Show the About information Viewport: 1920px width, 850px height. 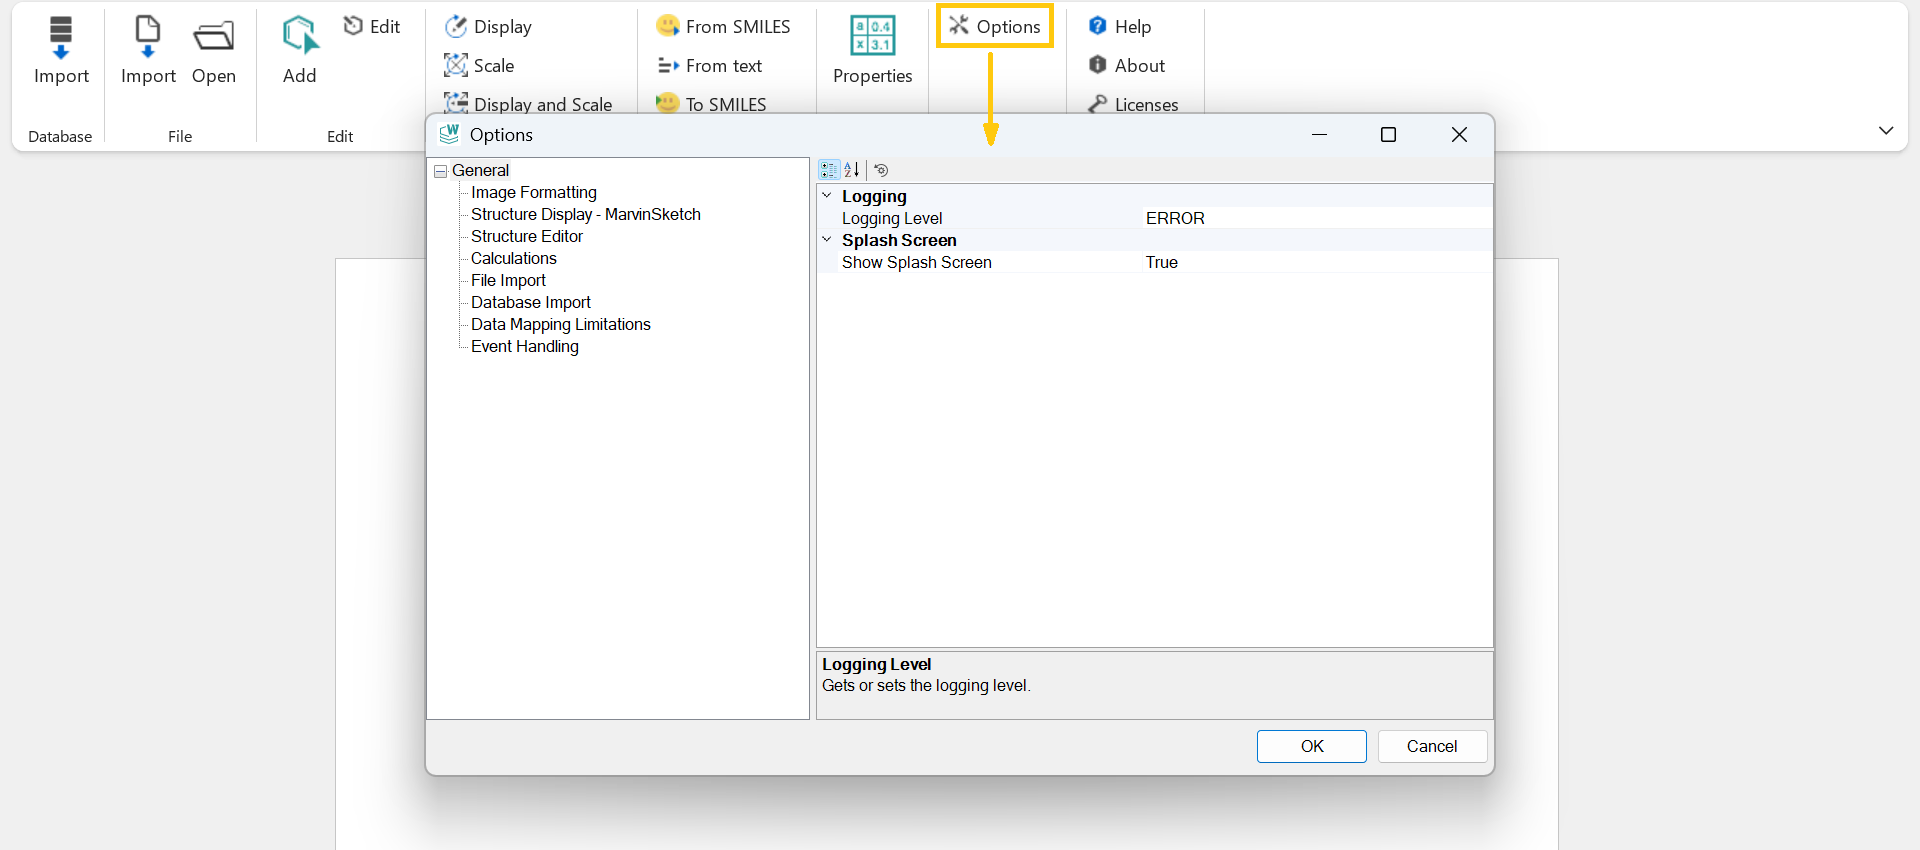click(1127, 65)
